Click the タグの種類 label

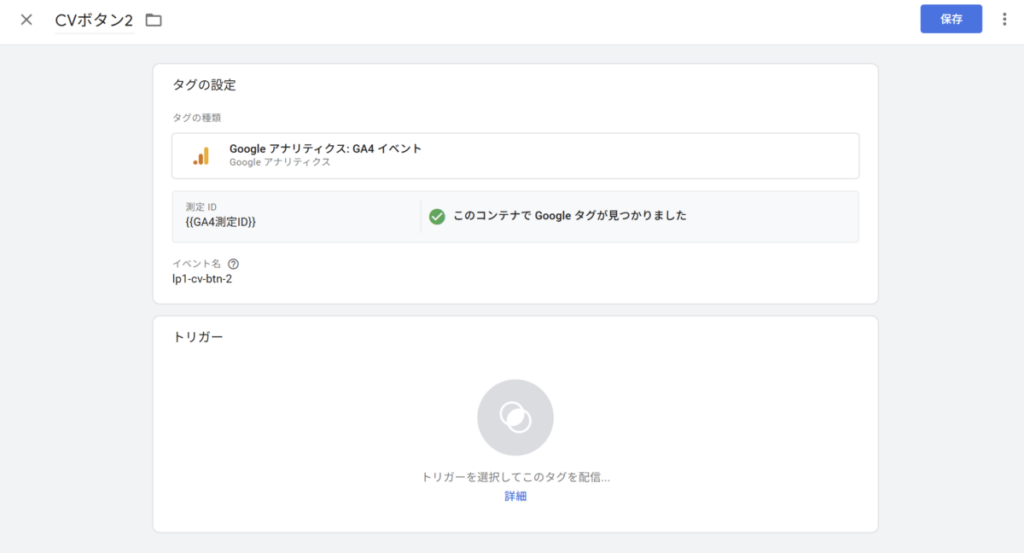[196, 118]
